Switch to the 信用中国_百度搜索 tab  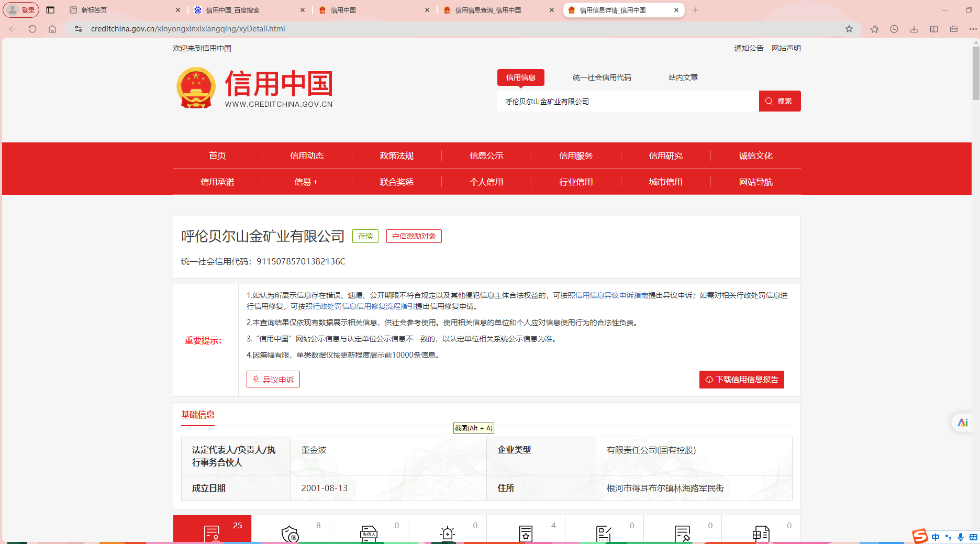250,10
